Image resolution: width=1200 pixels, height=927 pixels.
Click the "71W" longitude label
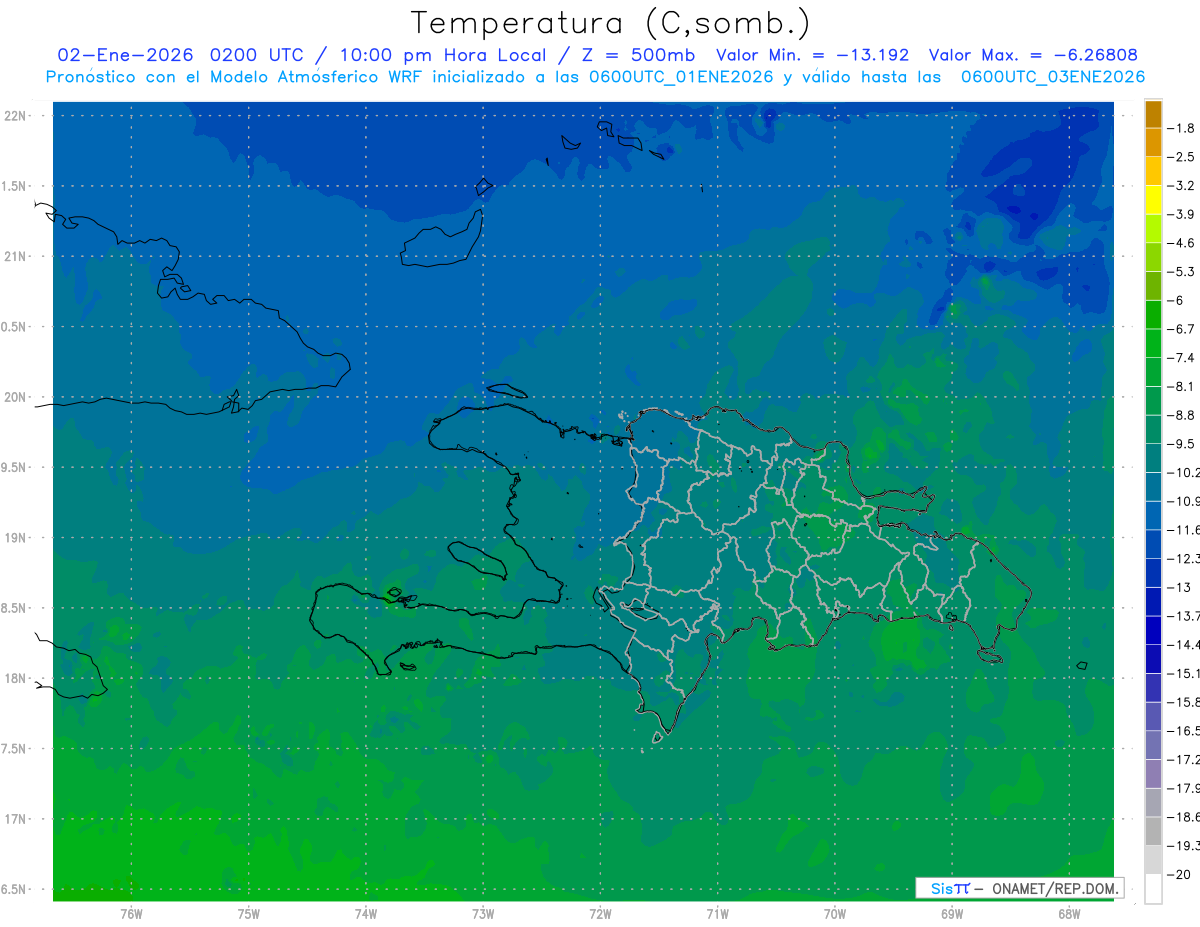coord(717,914)
